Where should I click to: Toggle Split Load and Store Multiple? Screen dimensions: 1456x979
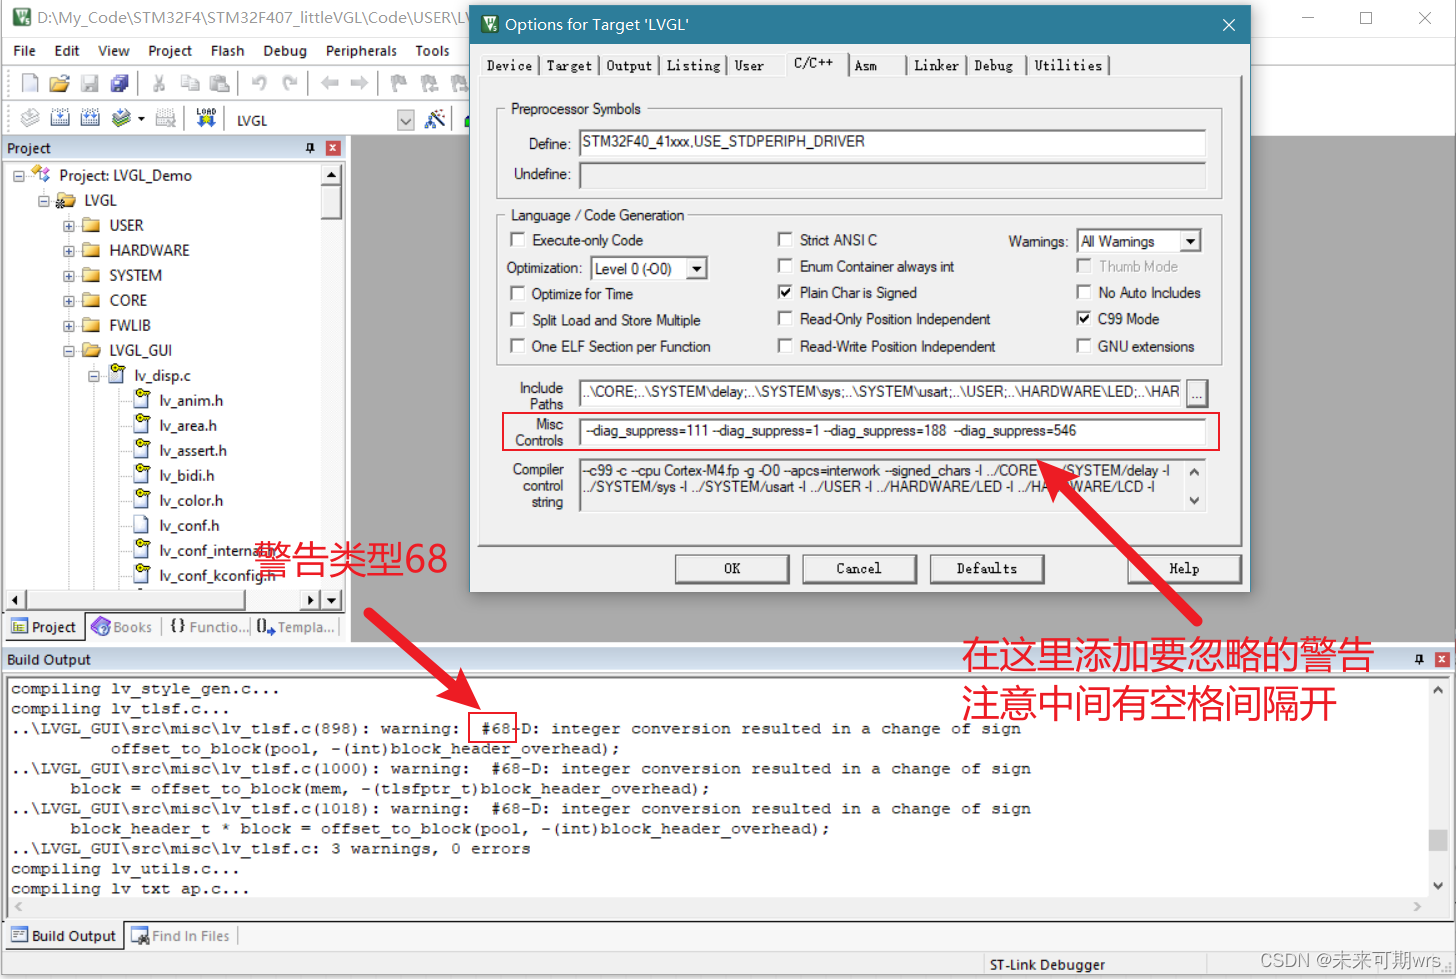coord(518,320)
